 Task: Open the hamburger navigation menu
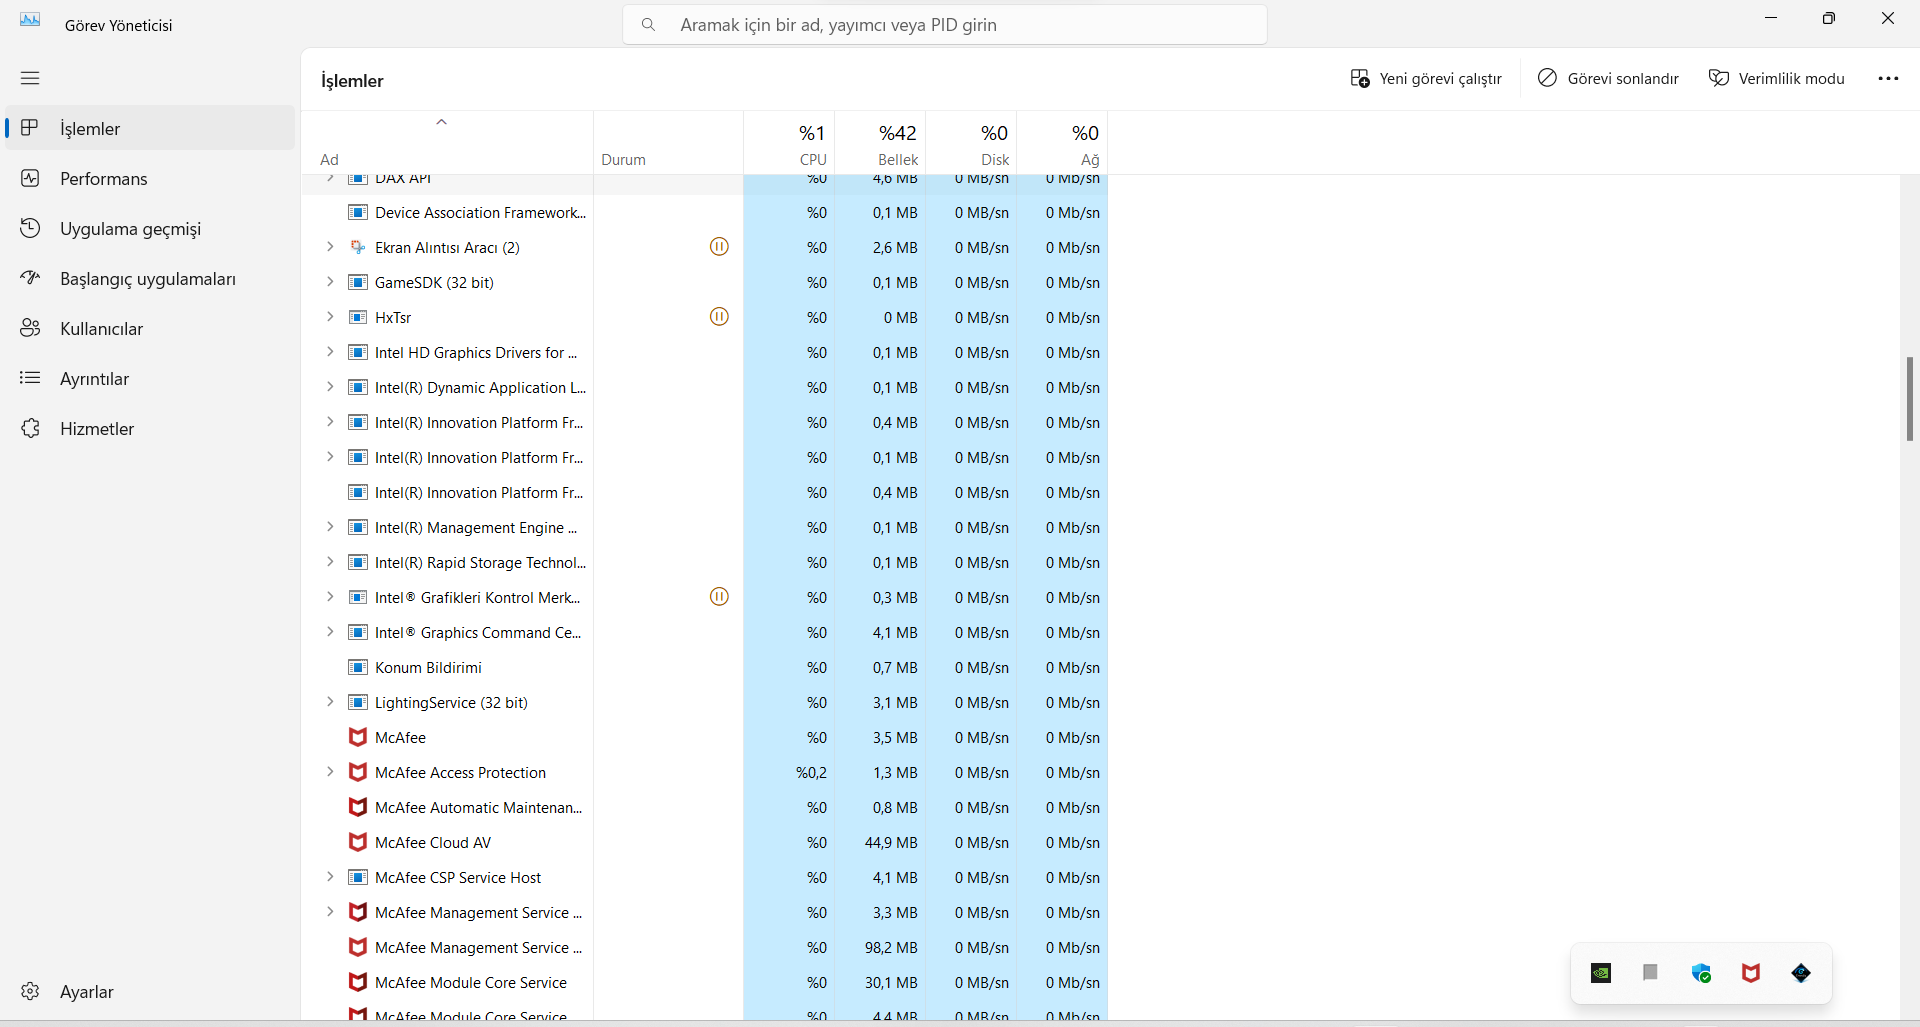[x=30, y=78]
